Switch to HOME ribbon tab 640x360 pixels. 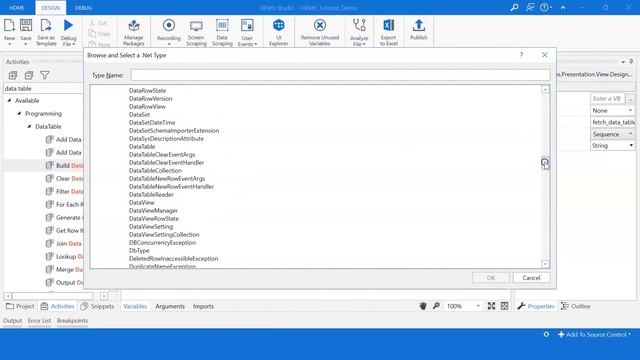(x=16, y=8)
